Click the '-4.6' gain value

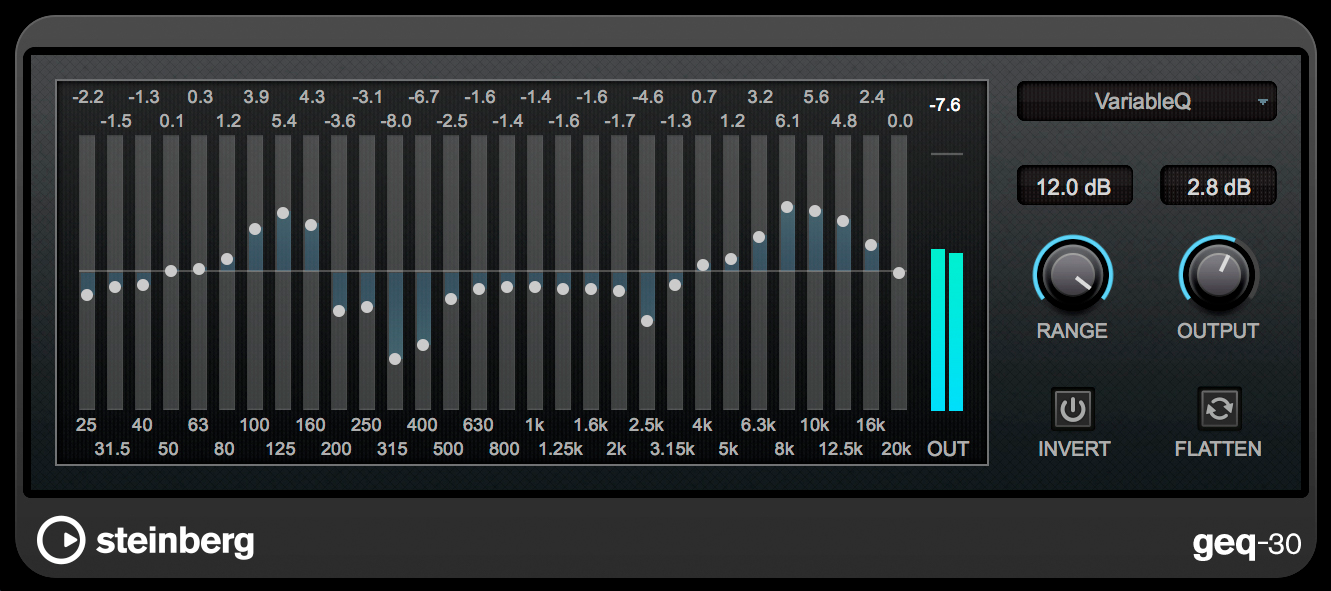coord(647,97)
